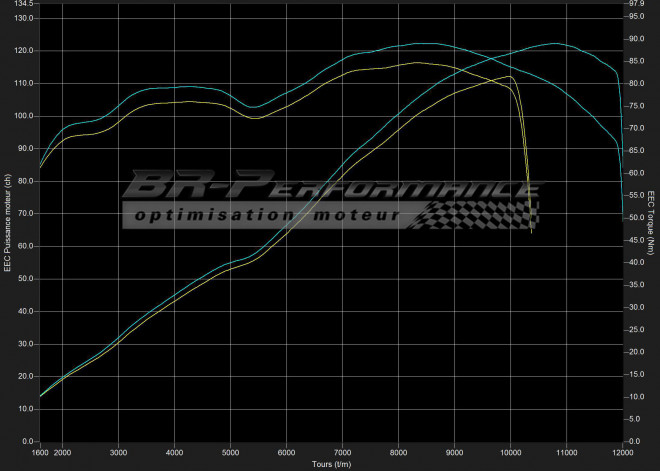Image resolution: width=660 pixels, height=471 pixels.
Task: Click the 100.0 tick on left power axis
Action: [x=24, y=116]
